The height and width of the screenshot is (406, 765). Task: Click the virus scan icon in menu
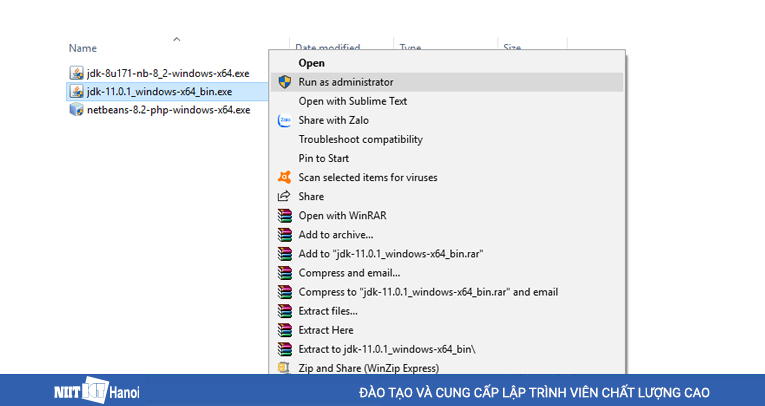click(284, 178)
